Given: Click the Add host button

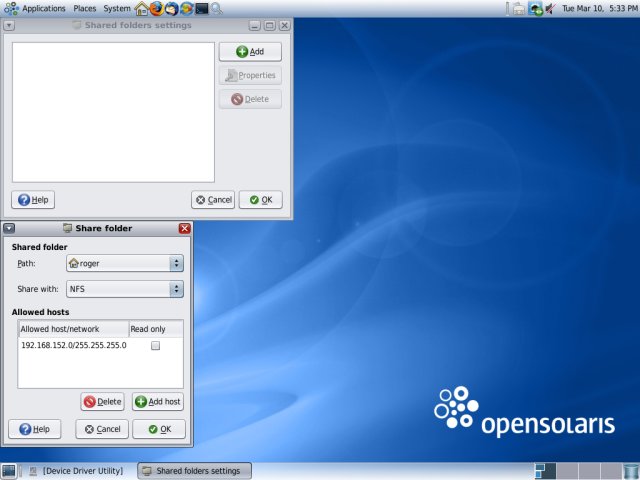Looking at the screenshot, I should coord(158,402).
